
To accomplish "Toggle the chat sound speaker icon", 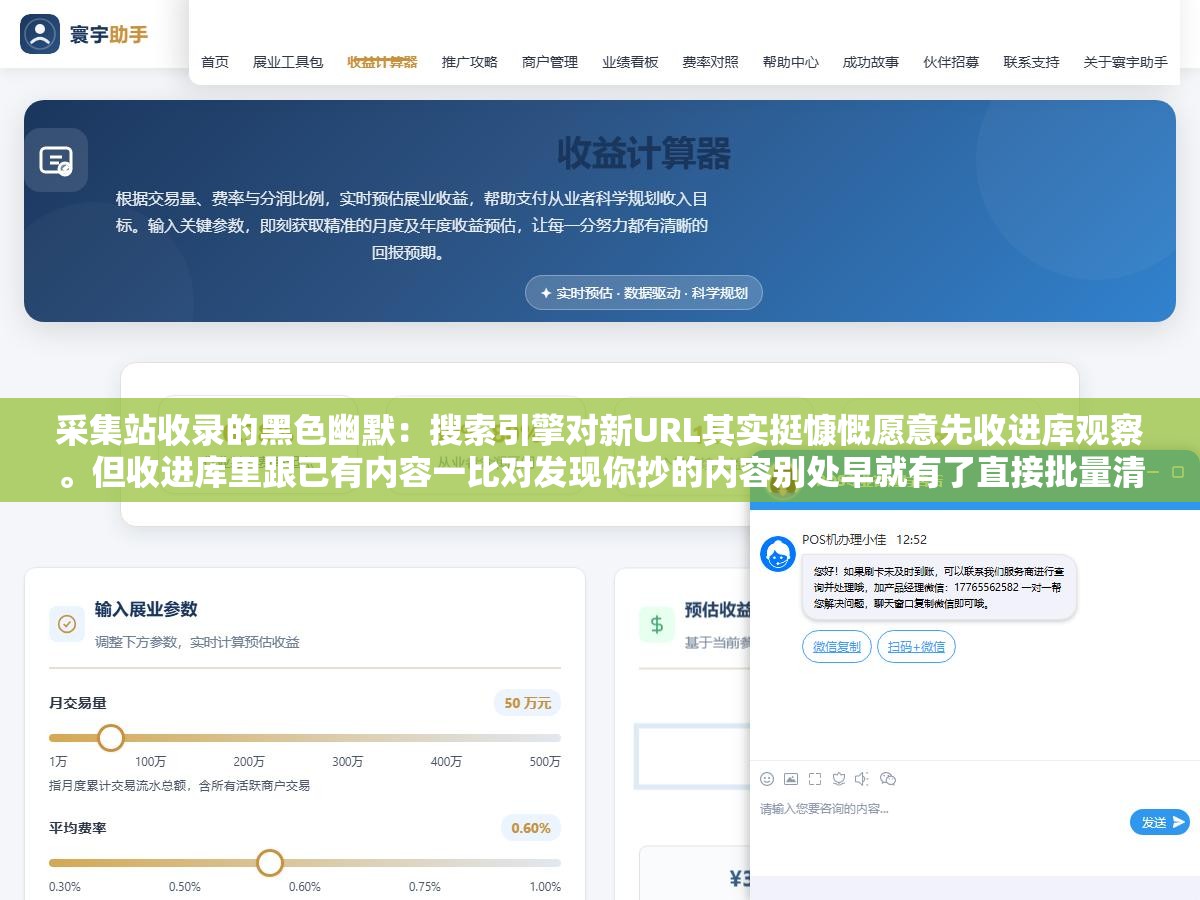I will pos(863,779).
